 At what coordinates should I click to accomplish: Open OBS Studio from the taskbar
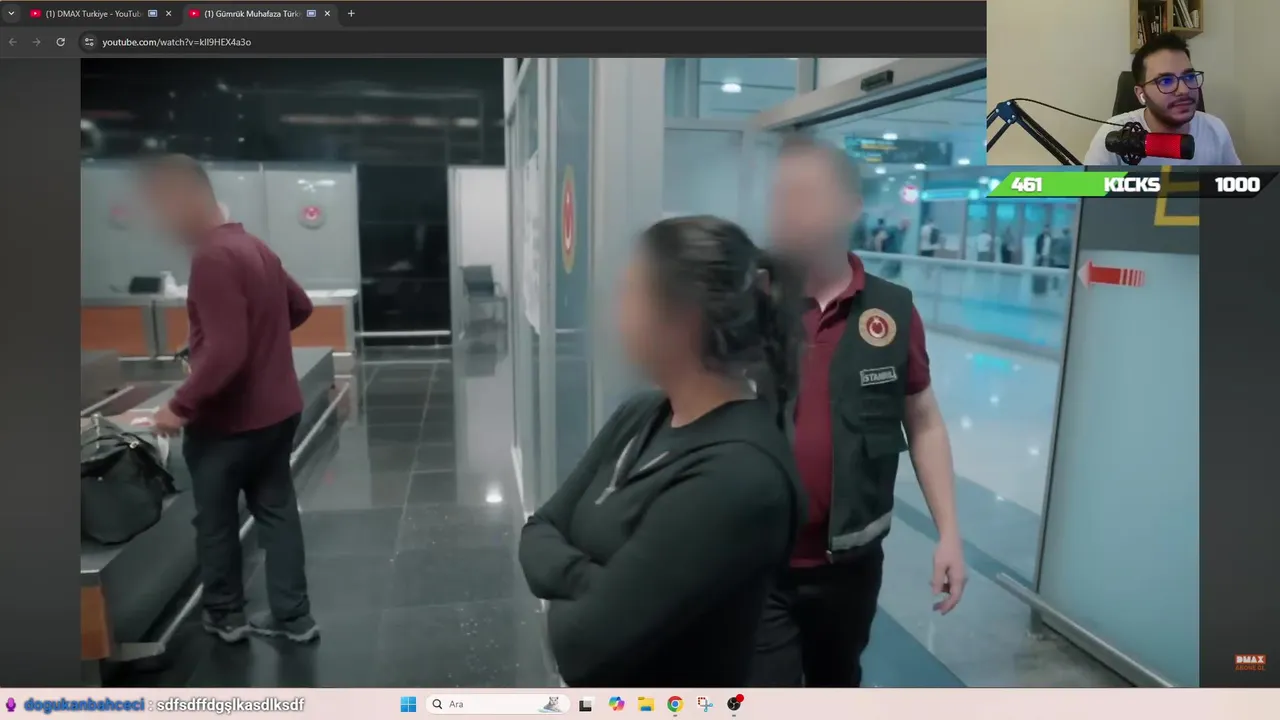coord(735,704)
